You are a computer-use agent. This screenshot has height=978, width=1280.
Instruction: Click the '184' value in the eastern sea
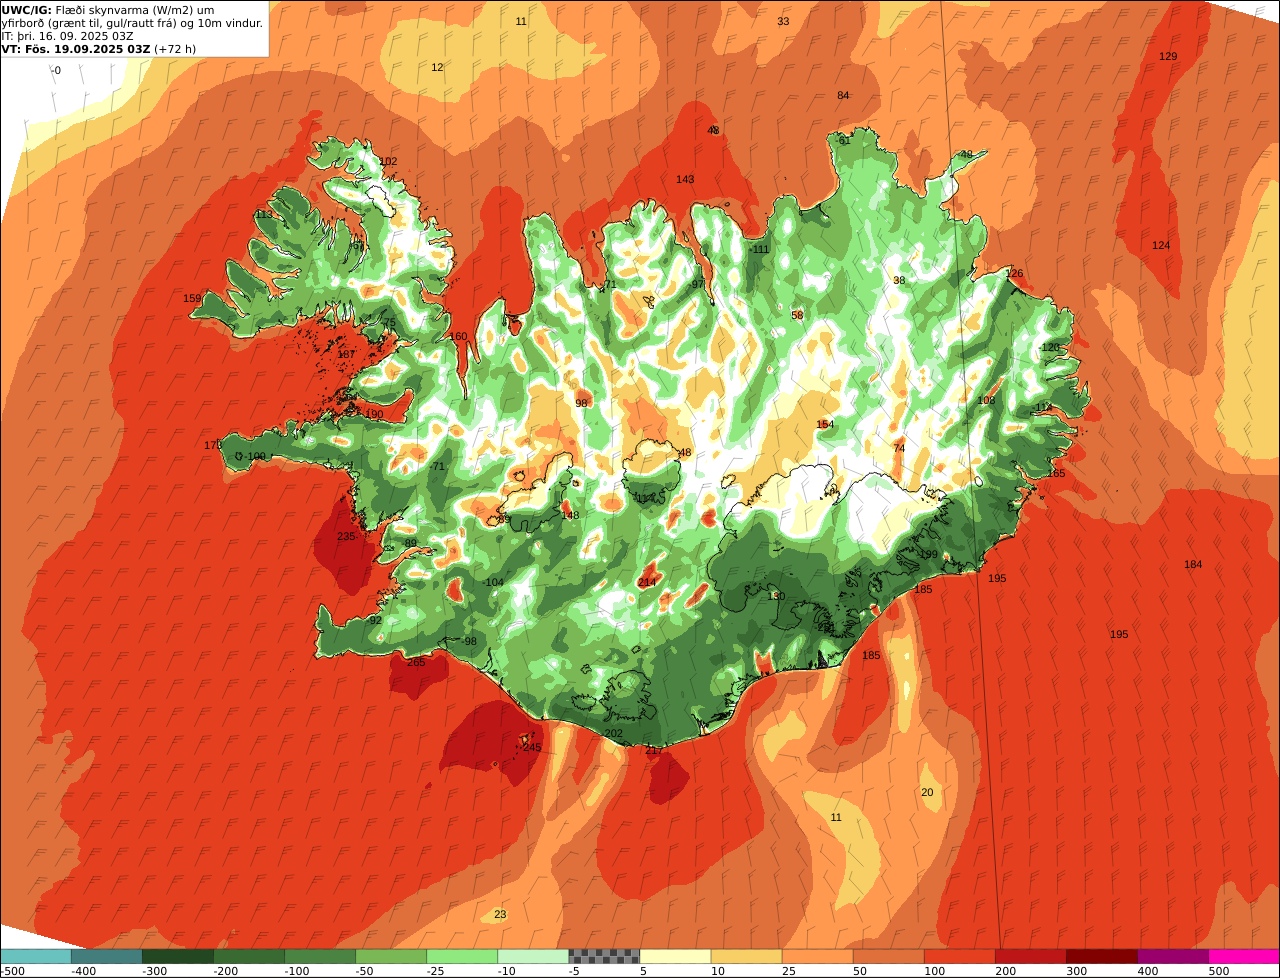tap(1193, 565)
